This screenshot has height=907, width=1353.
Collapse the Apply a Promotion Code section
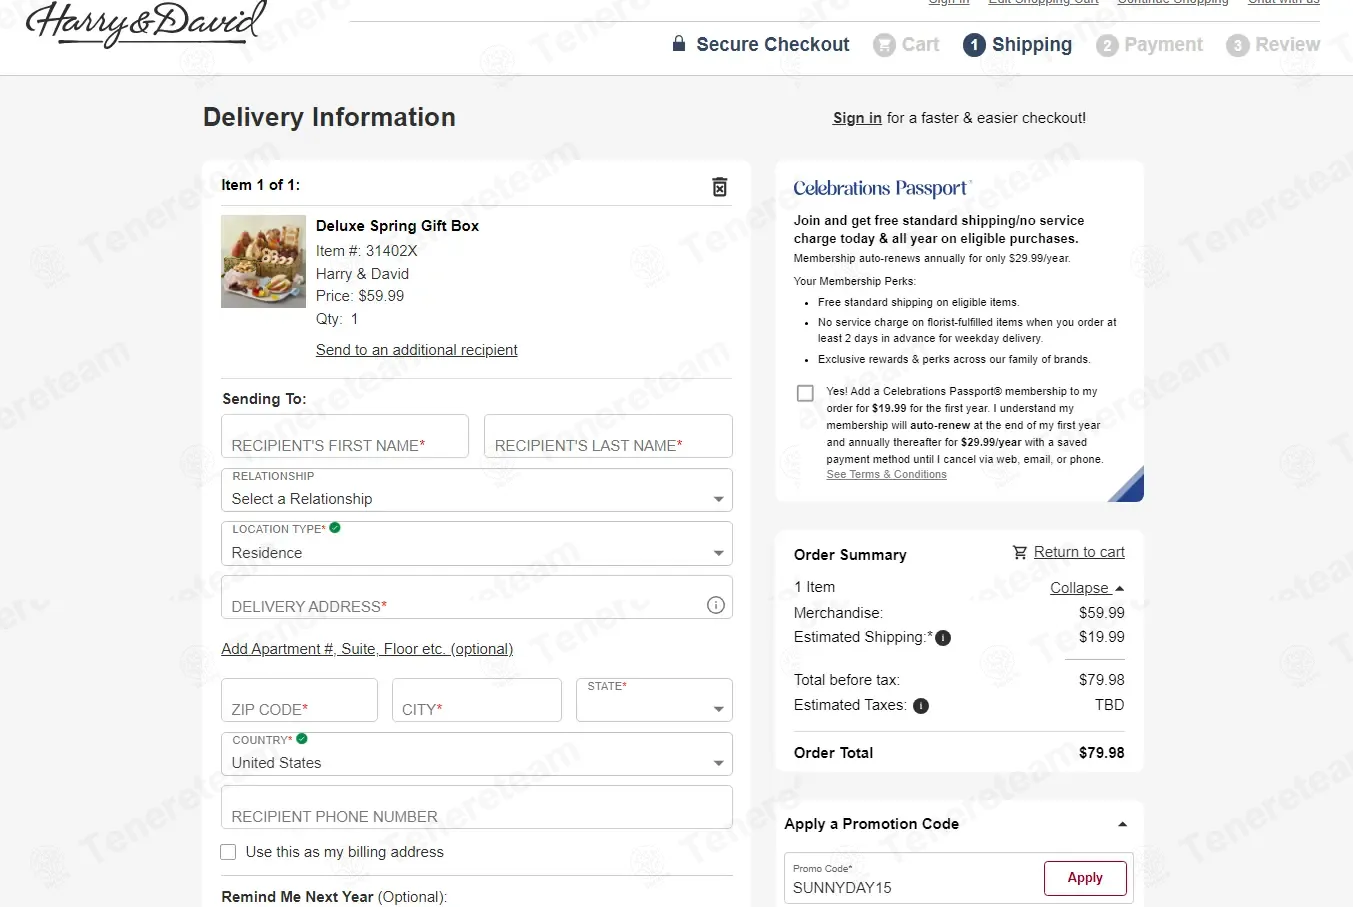coord(1122,825)
